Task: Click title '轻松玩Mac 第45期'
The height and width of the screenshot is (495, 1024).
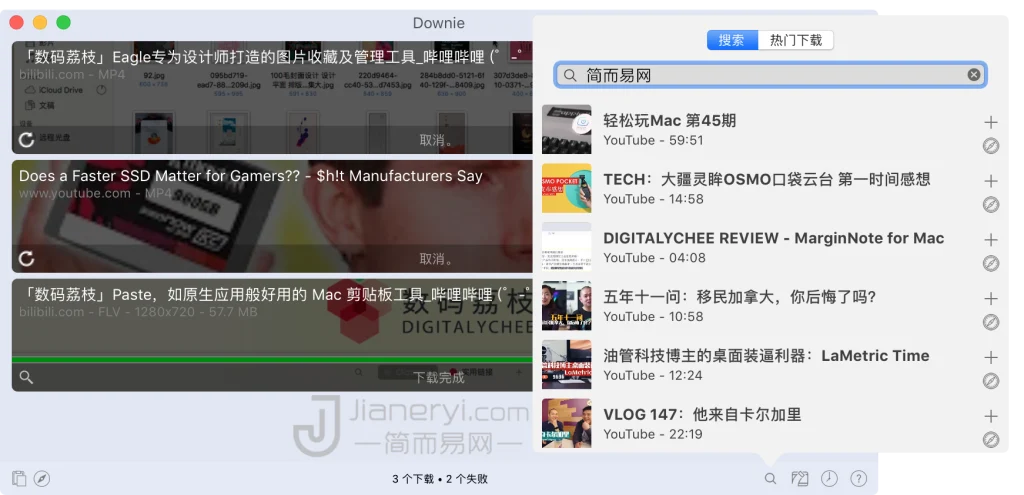Action: coord(669,121)
